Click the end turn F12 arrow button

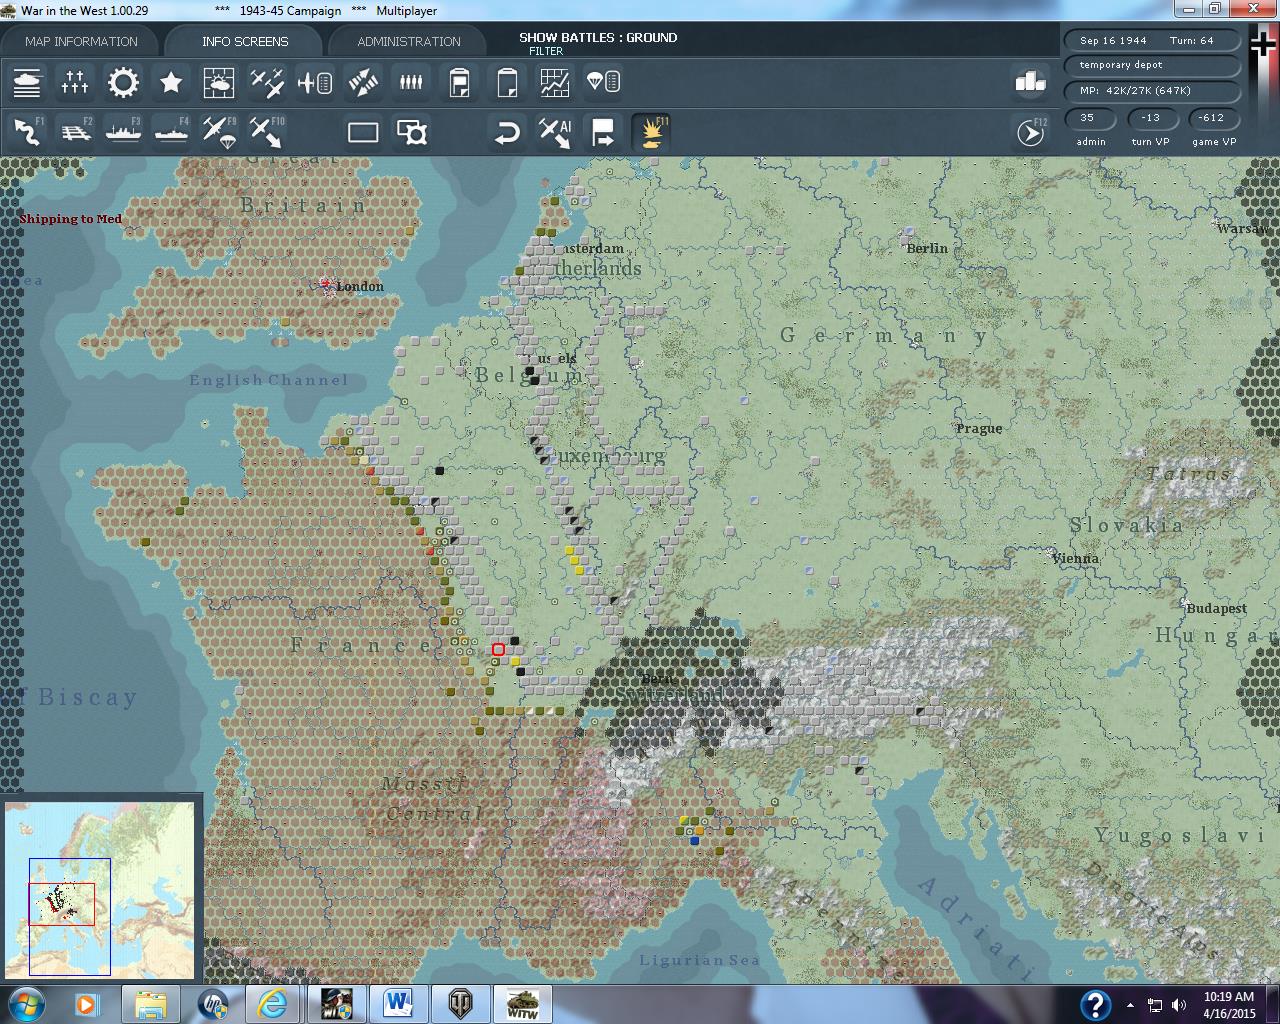(x=1031, y=132)
